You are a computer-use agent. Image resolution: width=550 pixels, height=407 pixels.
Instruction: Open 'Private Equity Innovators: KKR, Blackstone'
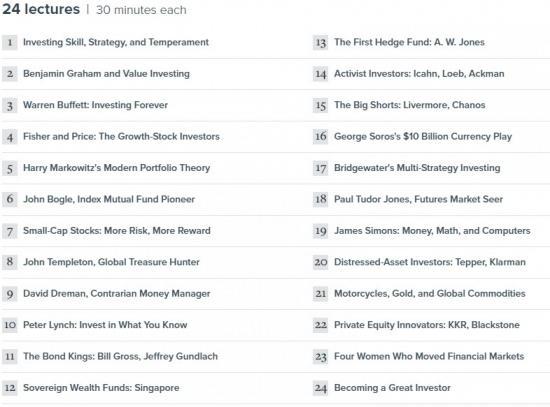427,325
